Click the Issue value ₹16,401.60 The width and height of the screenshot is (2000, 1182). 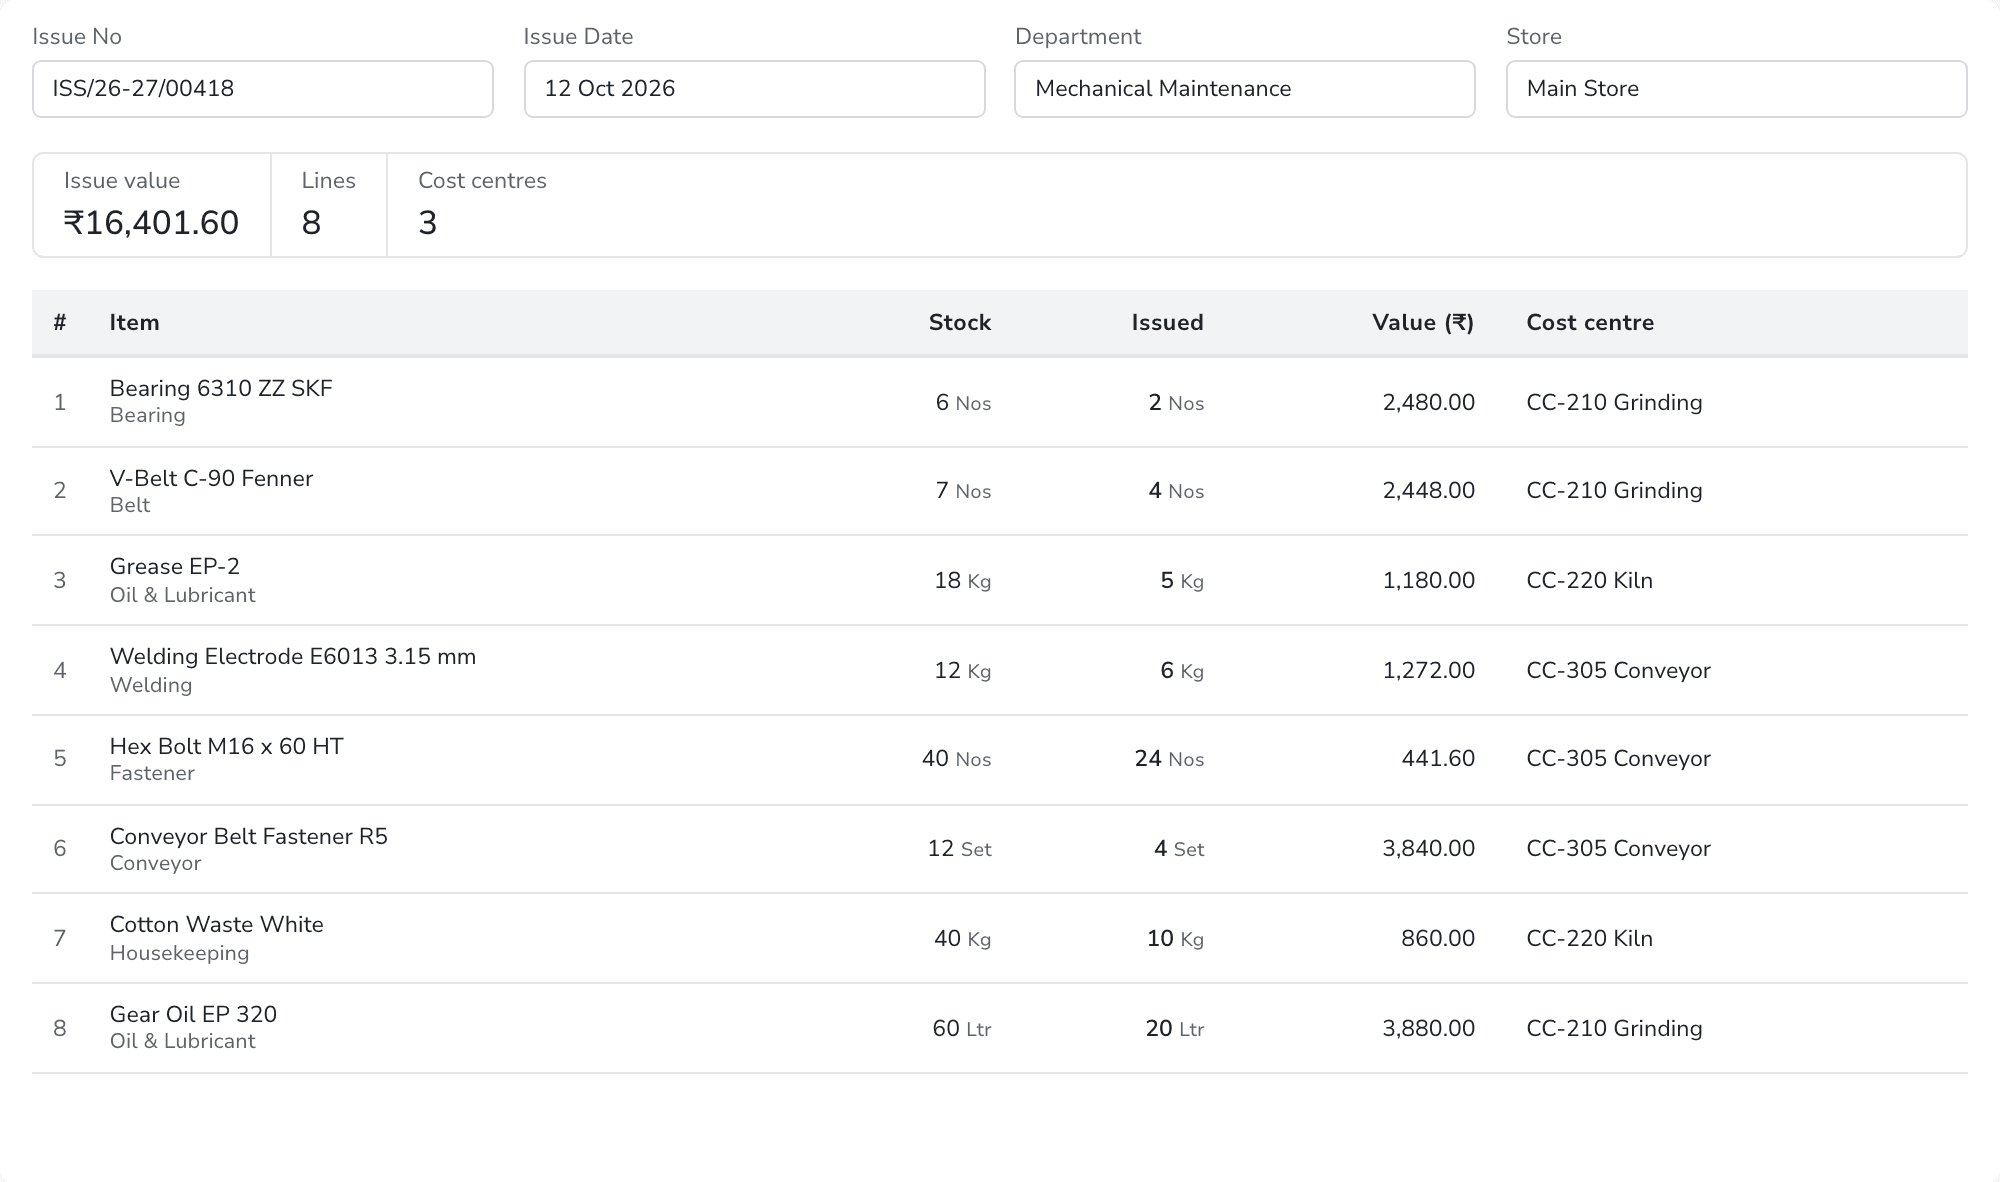pos(151,222)
